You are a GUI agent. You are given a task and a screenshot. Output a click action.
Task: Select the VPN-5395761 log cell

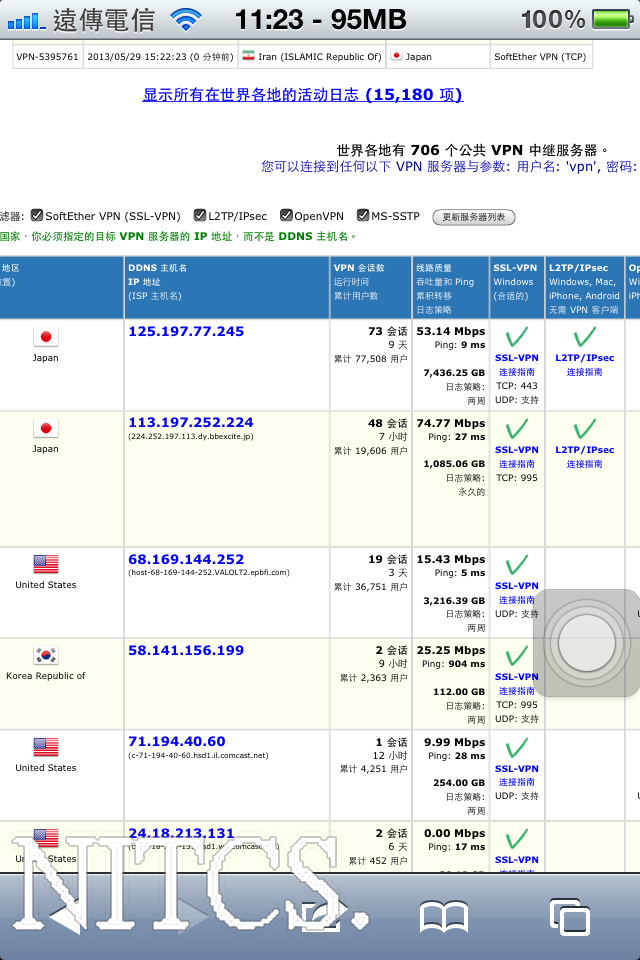(x=47, y=57)
